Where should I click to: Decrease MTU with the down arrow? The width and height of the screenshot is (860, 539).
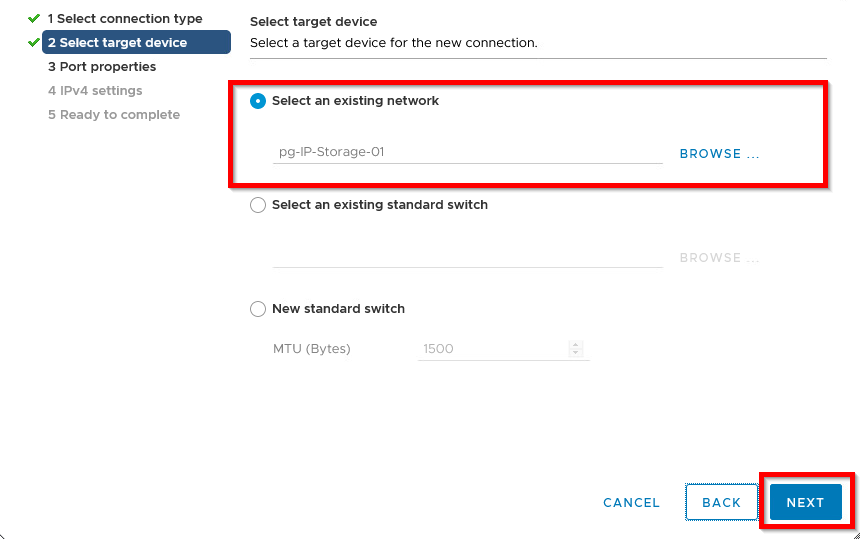(x=575, y=353)
